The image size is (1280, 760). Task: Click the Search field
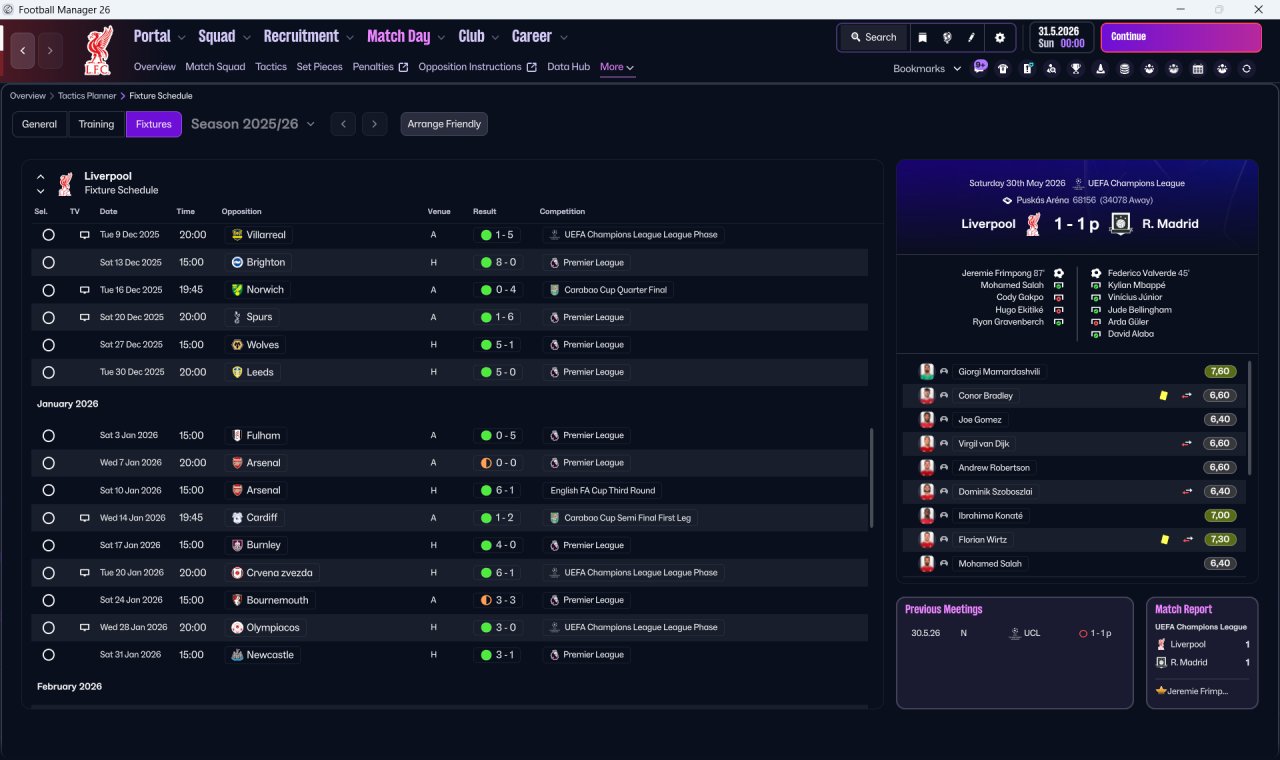pos(874,37)
